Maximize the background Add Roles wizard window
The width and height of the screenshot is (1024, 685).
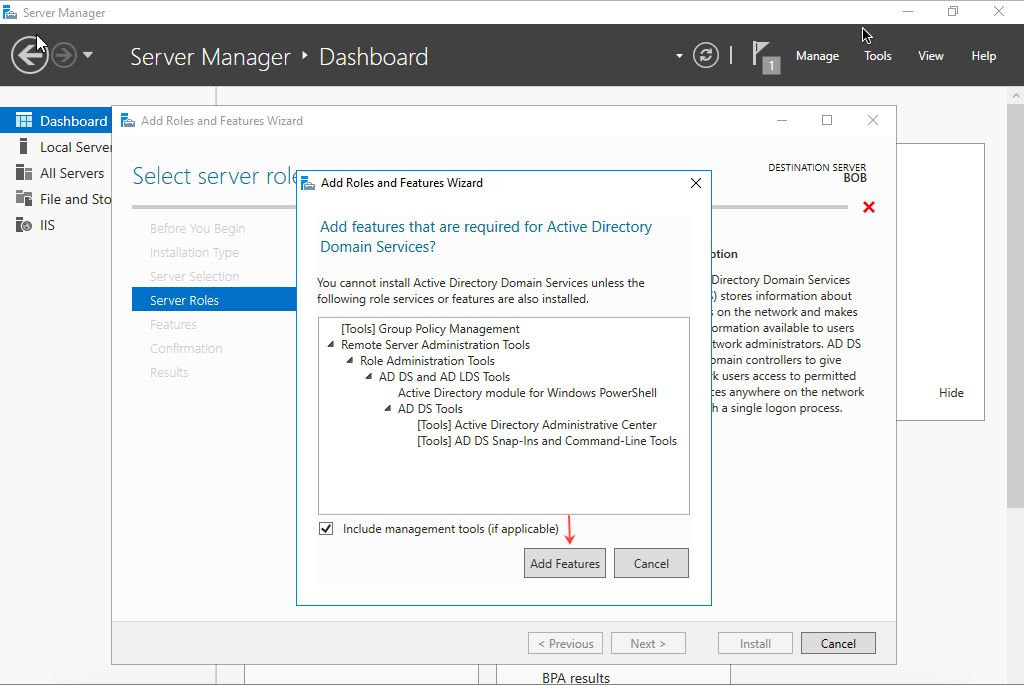827,120
